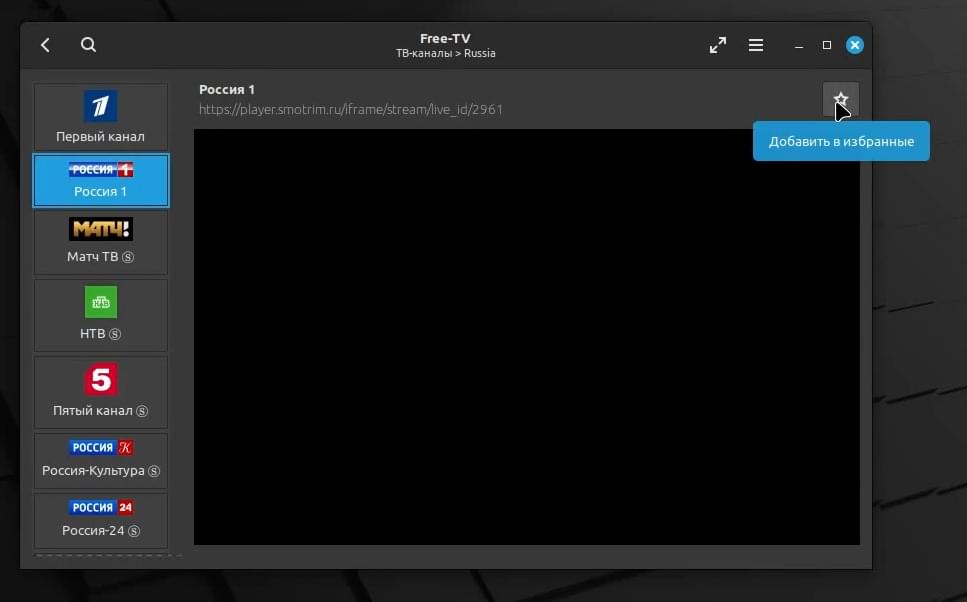
Task: Open the hamburger menu
Action: 755,45
